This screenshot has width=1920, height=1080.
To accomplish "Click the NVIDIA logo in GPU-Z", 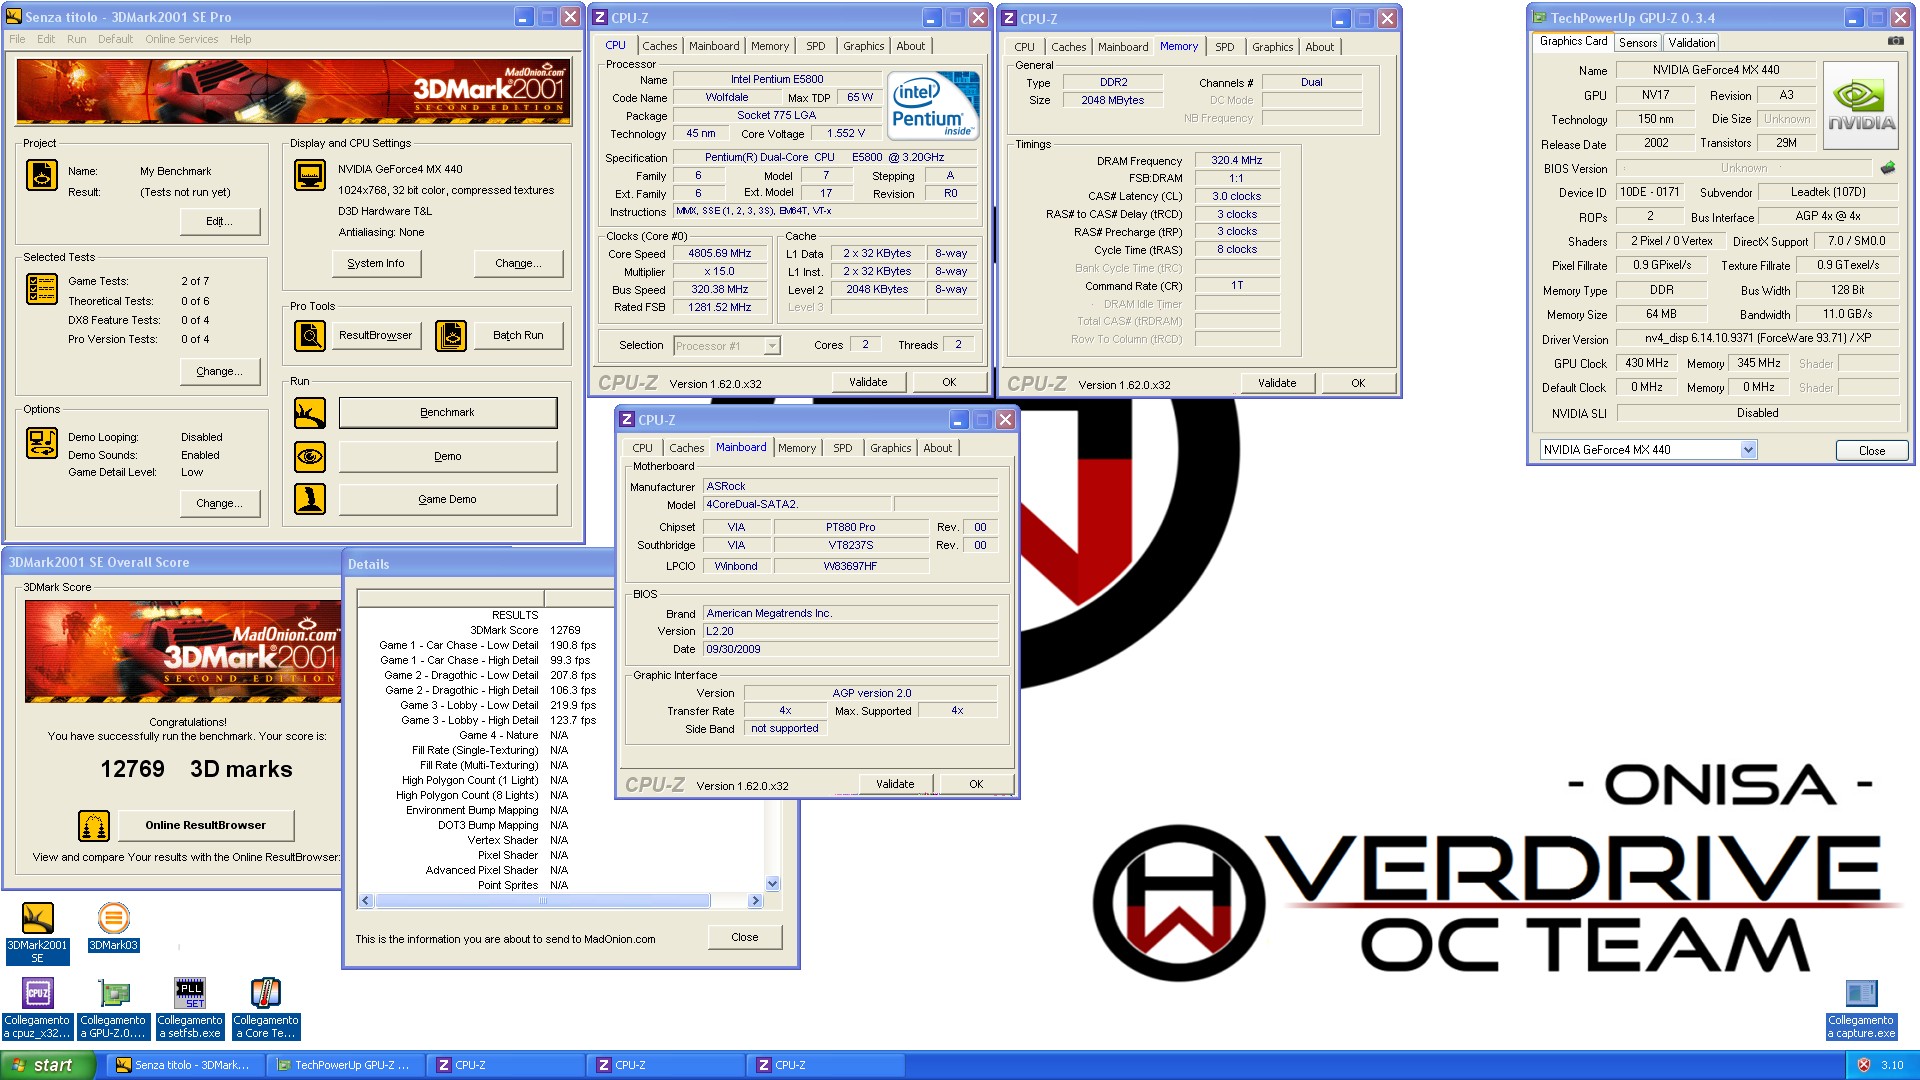I will 1861,106.
